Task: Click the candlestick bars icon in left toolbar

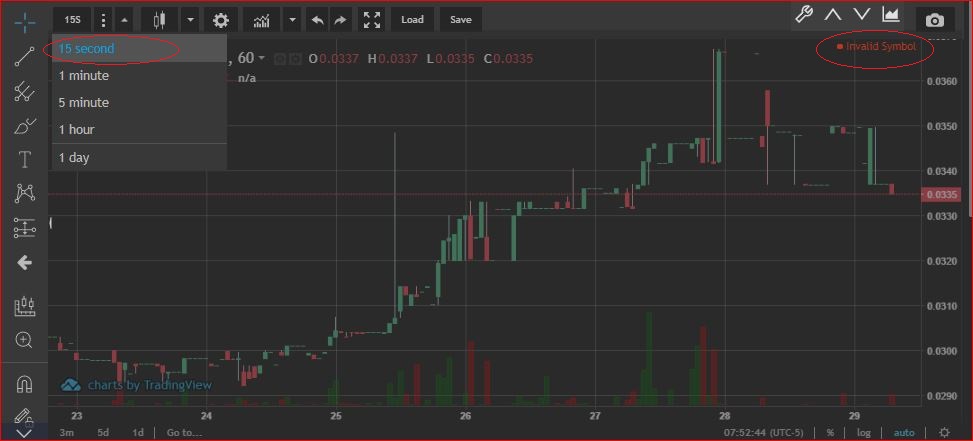Action: (24, 305)
